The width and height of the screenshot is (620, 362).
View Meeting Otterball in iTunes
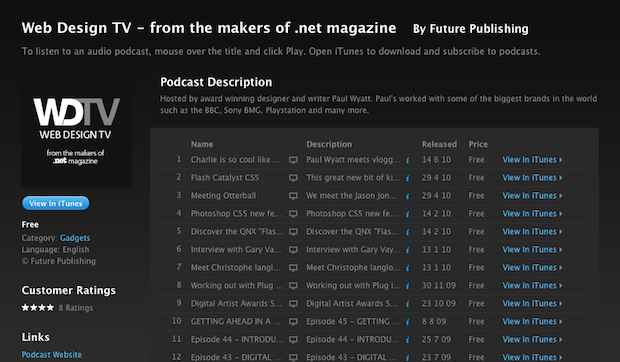(x=532, y=196)
